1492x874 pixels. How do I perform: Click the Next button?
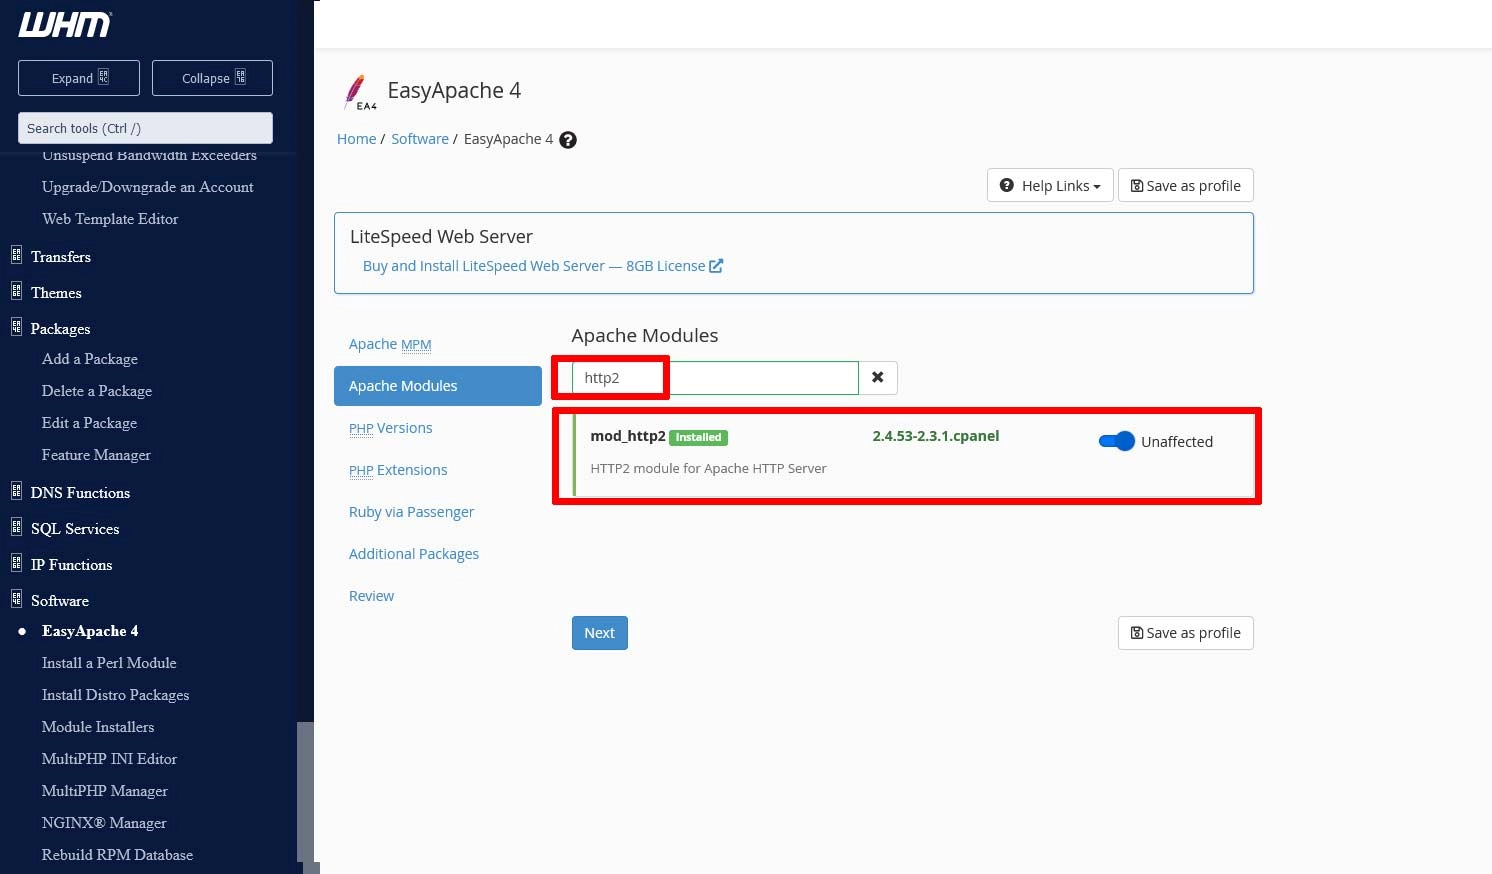point(600,633)
